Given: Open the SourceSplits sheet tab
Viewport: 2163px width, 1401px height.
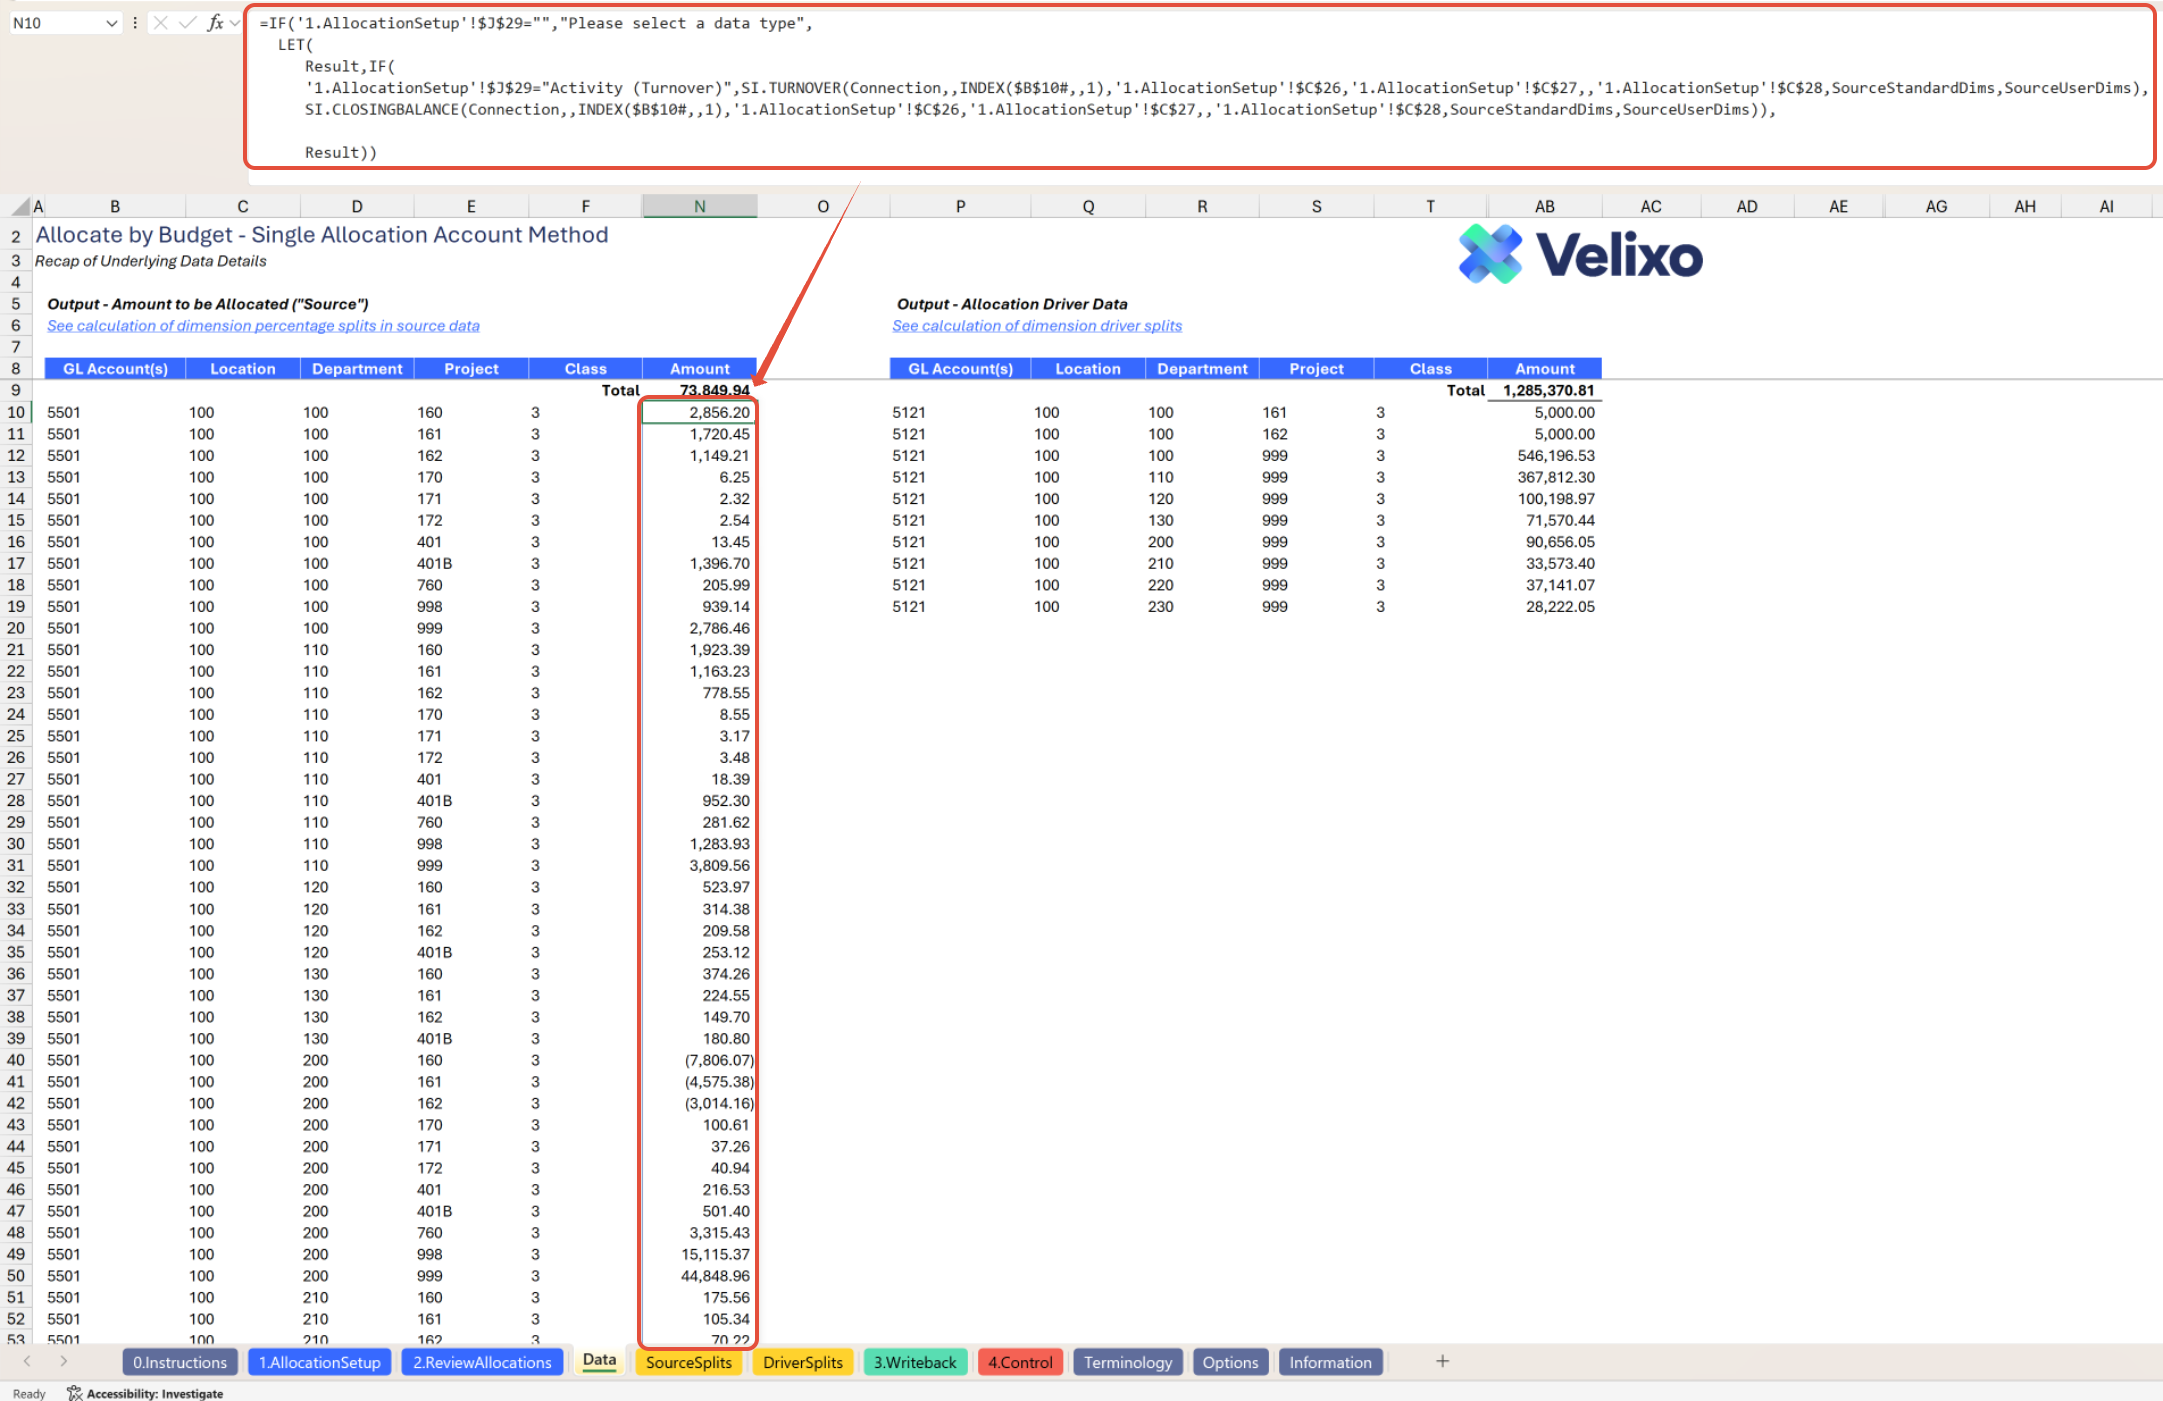Looking at the screenshot, I should click(688, 1362).
